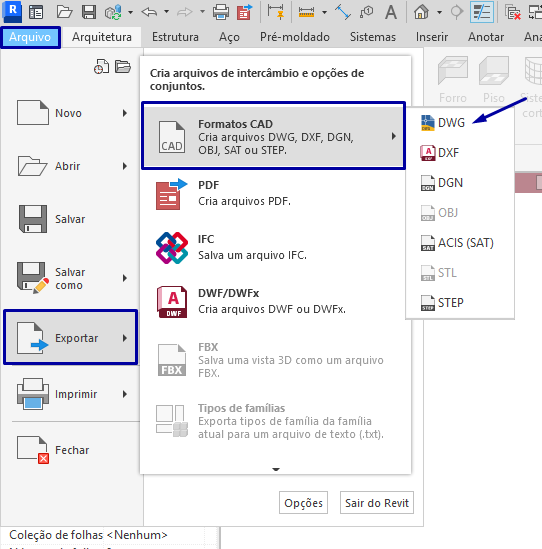Show more export options with down arrow
This screenshot has width=542, height=549.
(x=276, y=469)
